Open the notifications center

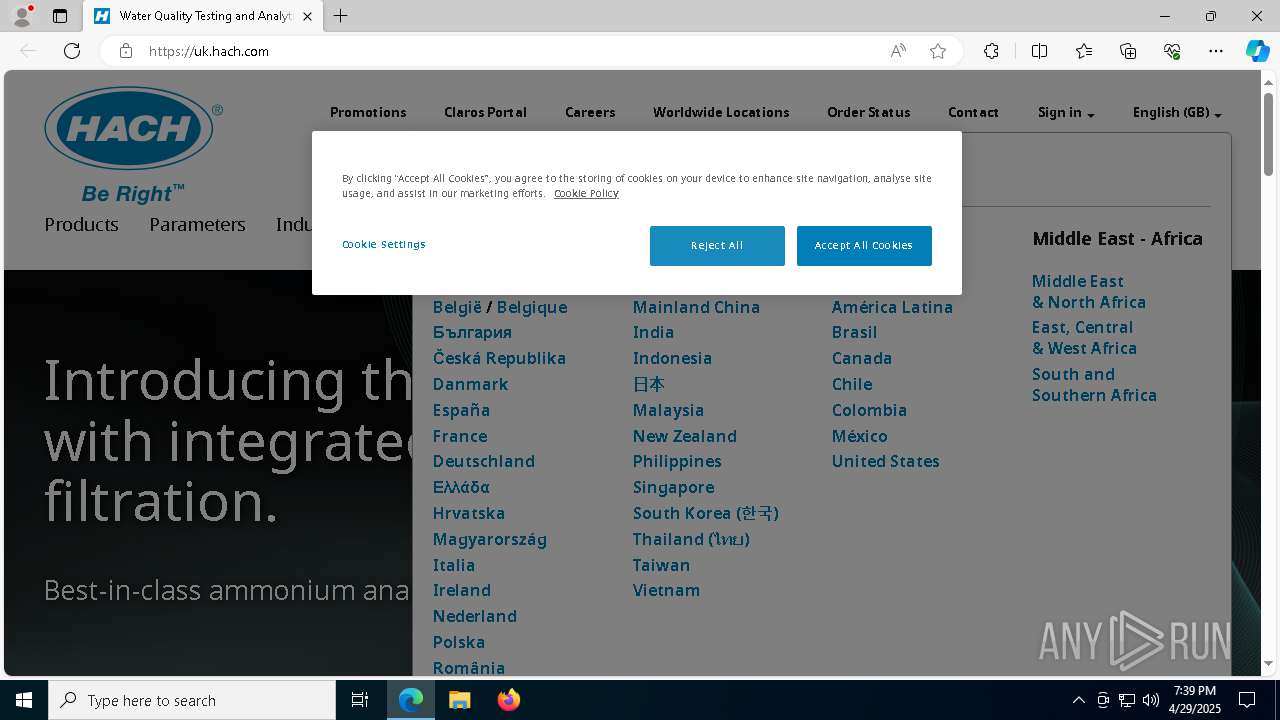[x=1247, y=700]
